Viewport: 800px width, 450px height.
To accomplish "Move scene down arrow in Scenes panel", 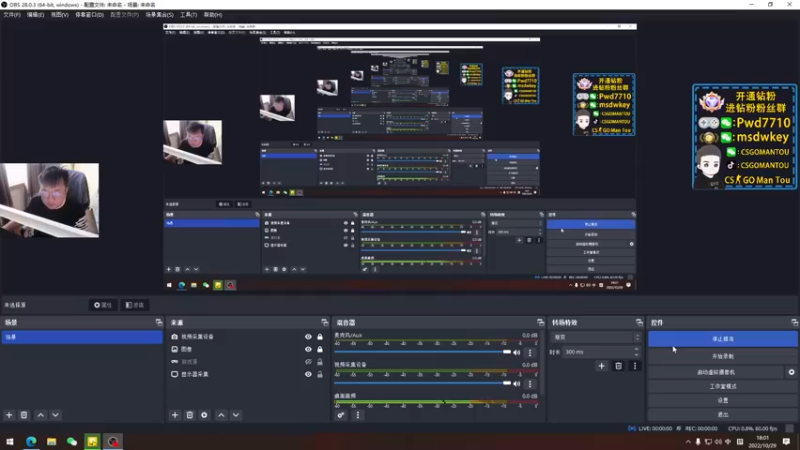I will click(56, 415).
